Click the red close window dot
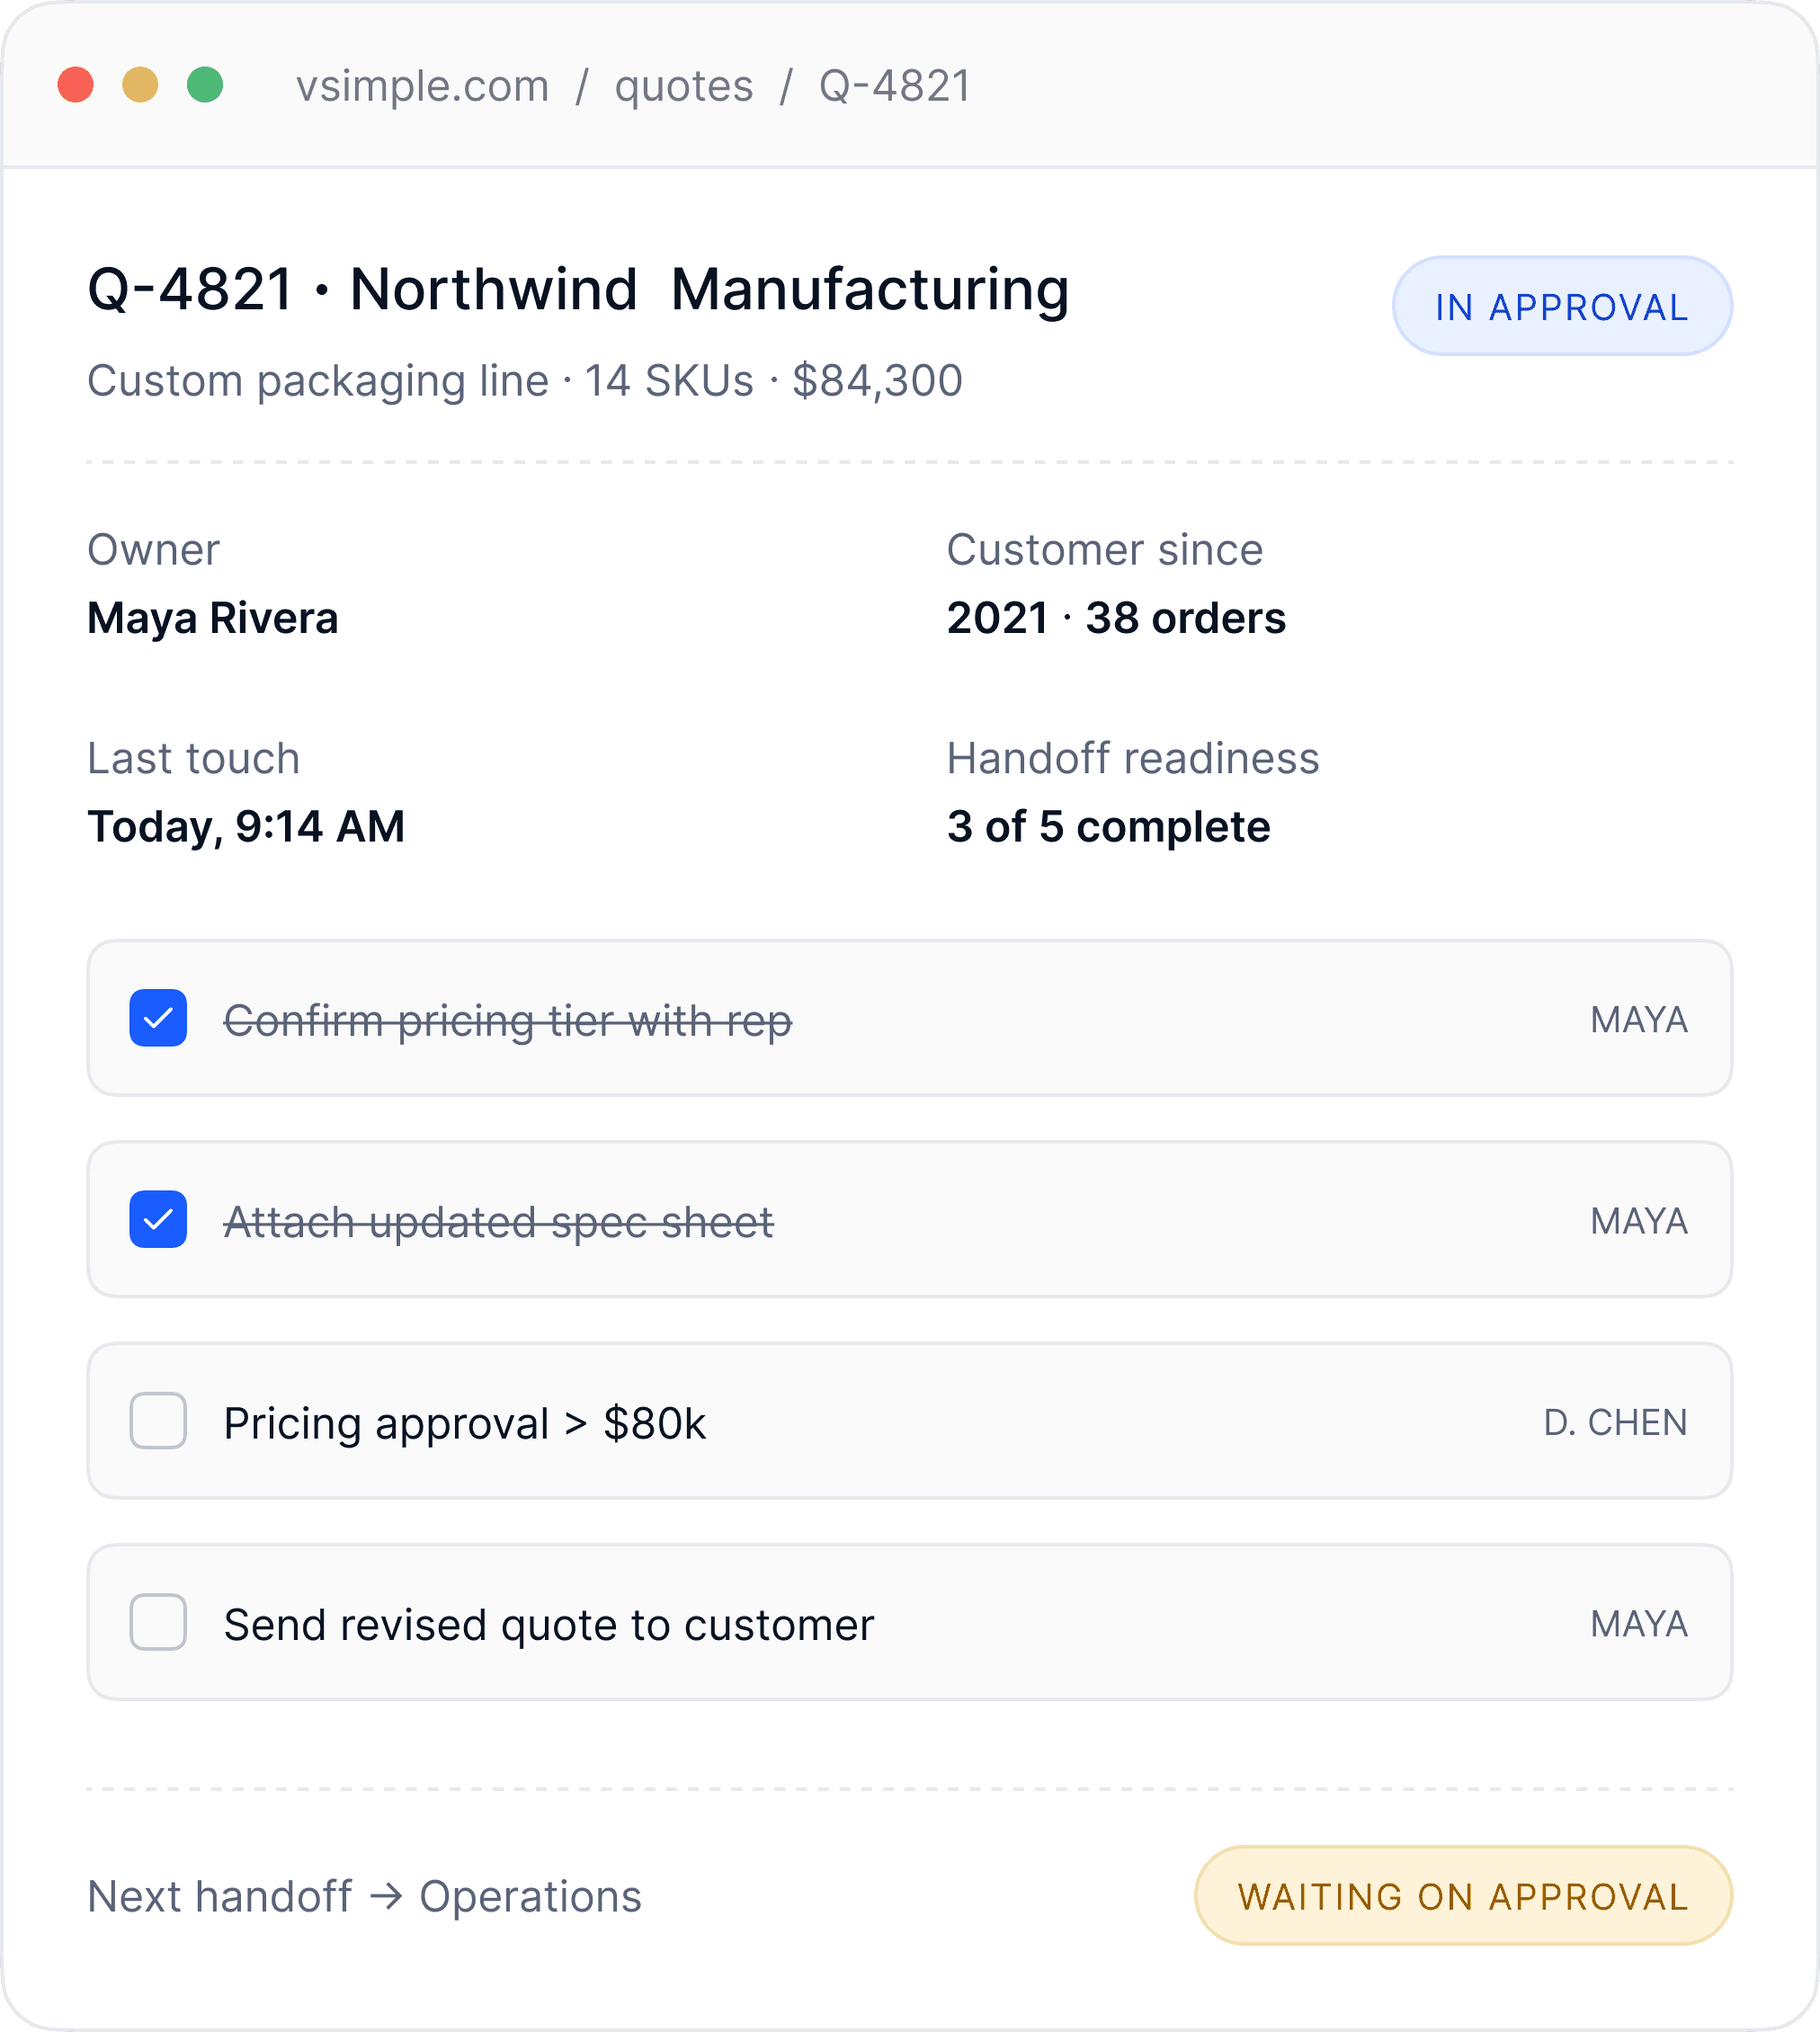 pos(76,85)
